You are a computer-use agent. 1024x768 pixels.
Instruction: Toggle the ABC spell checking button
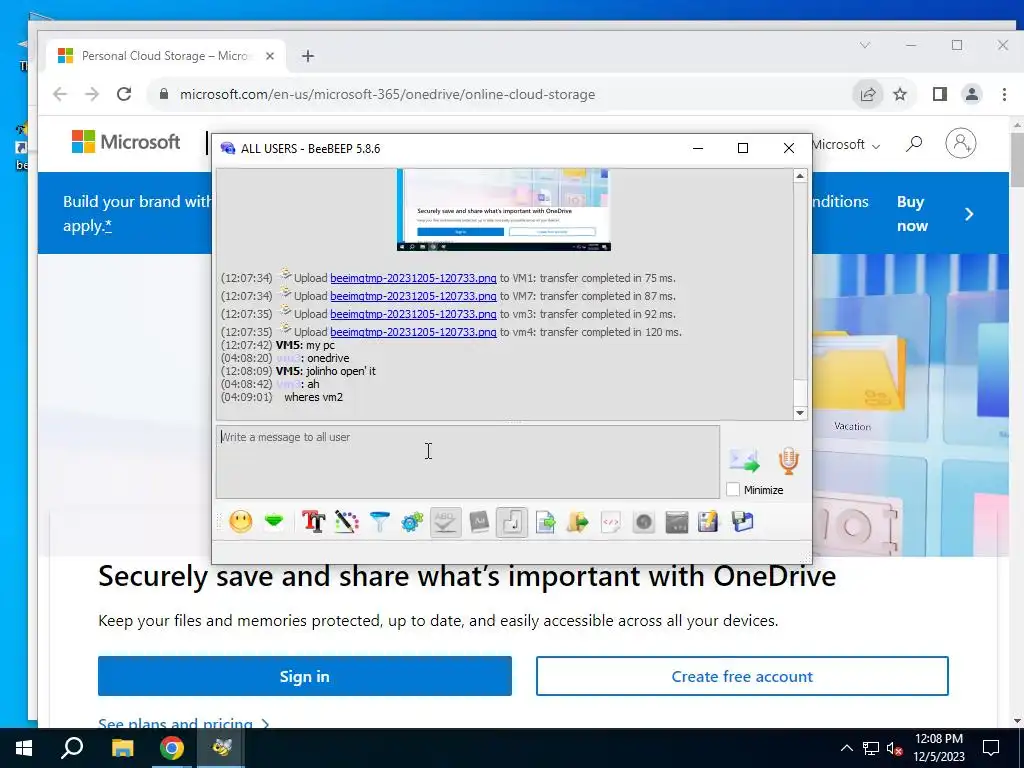pos(445,522)
